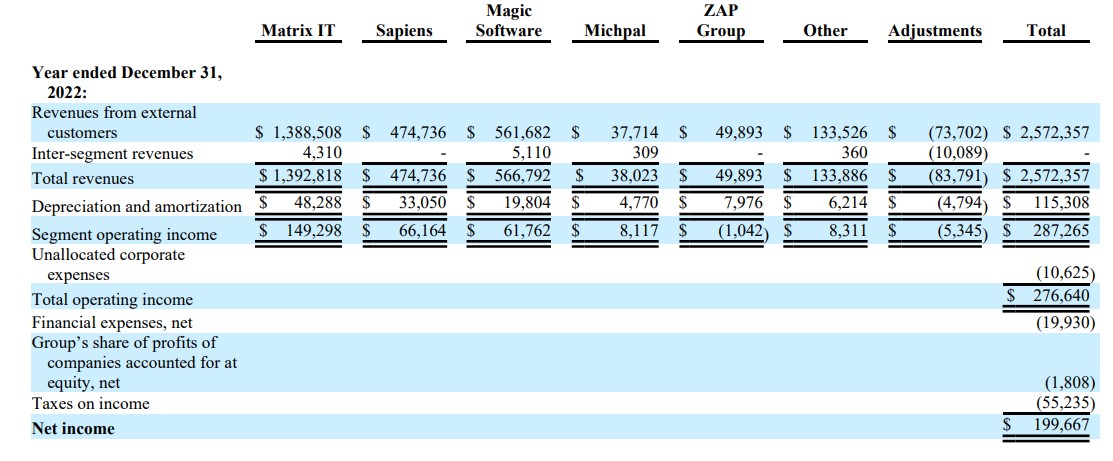Screen dimensions: 1113x461
Task: Click Other total revenues 133,886
Action: click(x=840, y=177)
